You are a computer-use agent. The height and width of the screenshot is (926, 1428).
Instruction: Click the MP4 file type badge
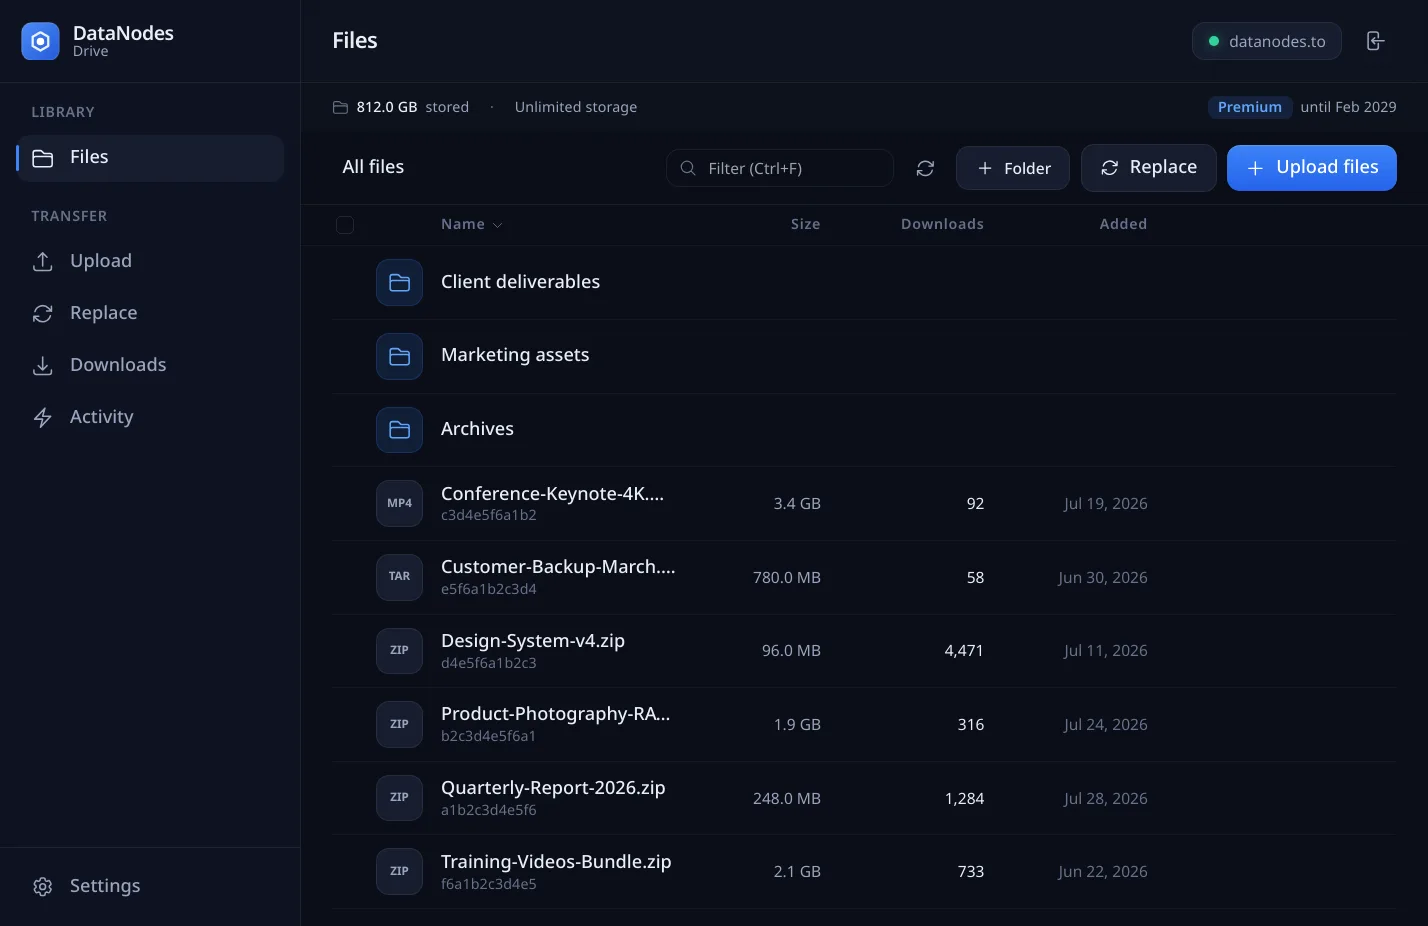tap(399, 503)
